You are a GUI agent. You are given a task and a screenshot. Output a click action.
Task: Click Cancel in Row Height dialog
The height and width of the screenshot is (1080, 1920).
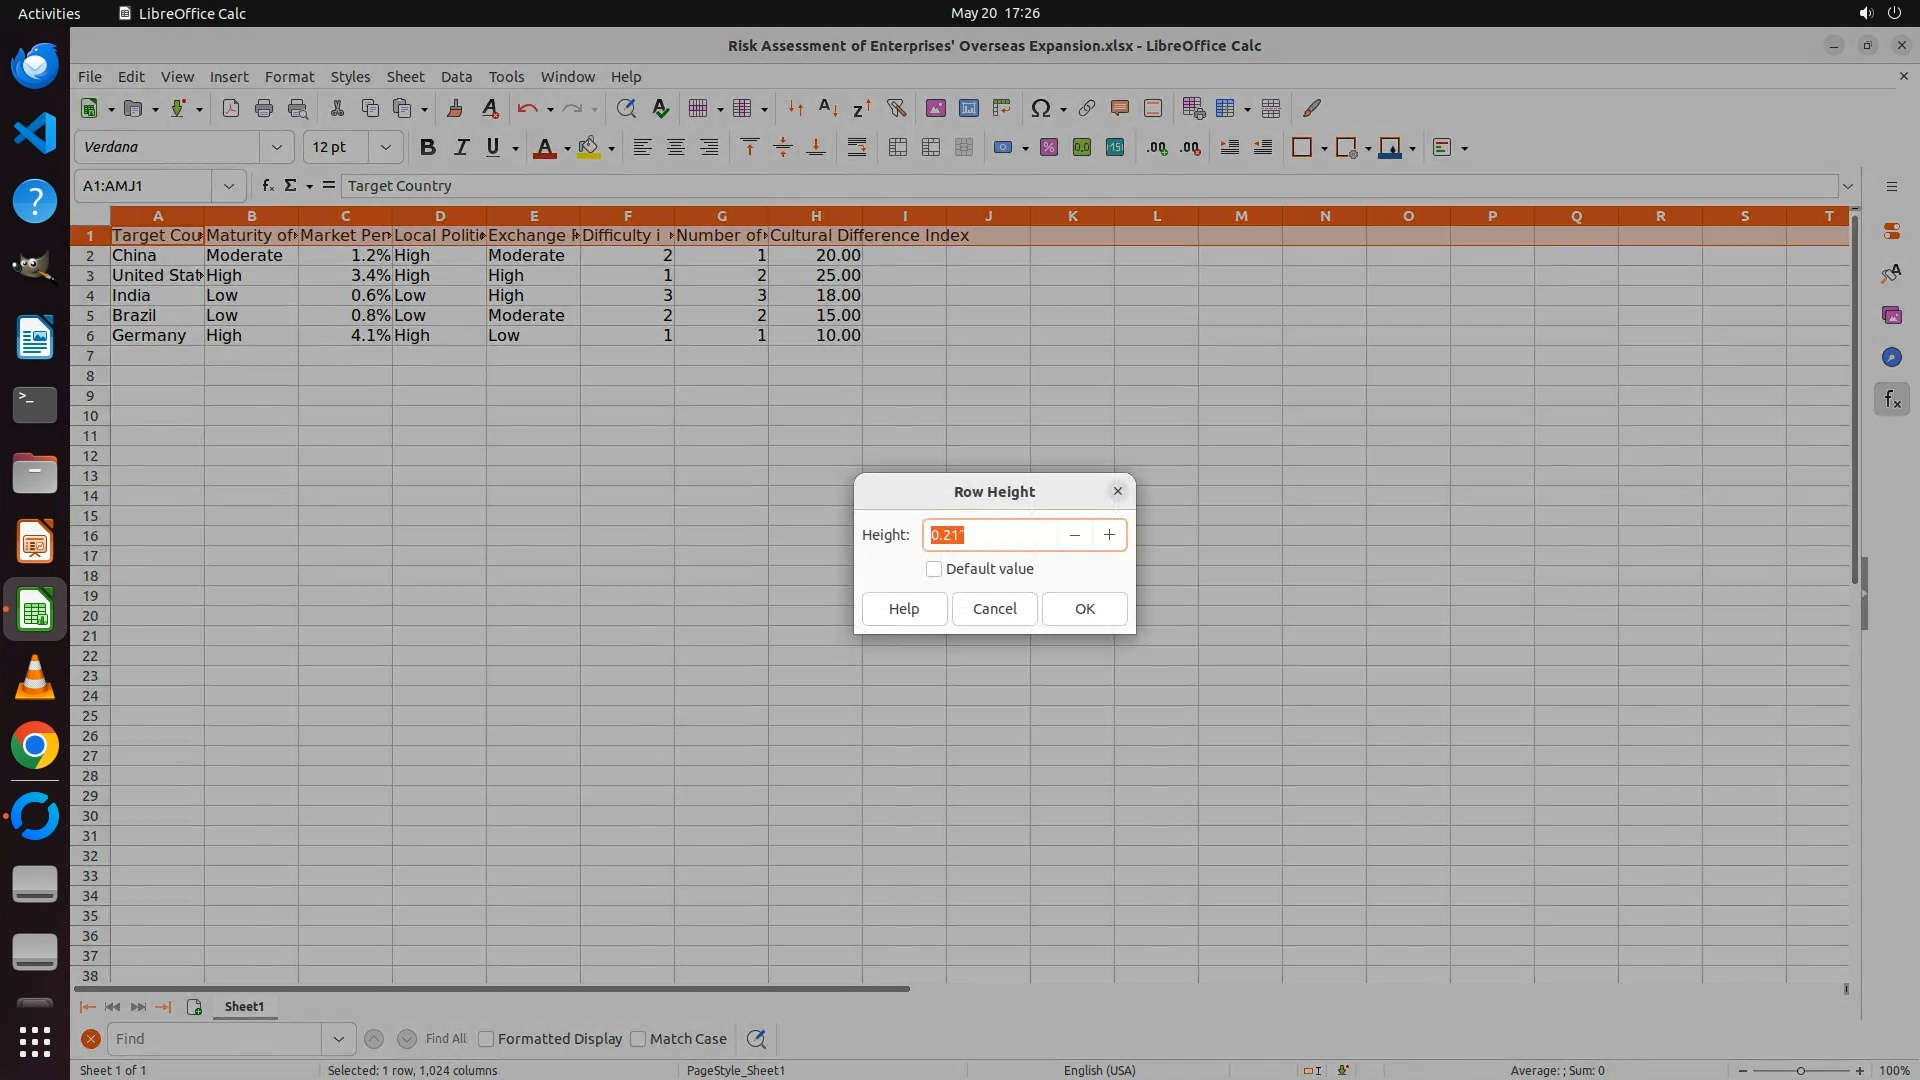[994, 609]
